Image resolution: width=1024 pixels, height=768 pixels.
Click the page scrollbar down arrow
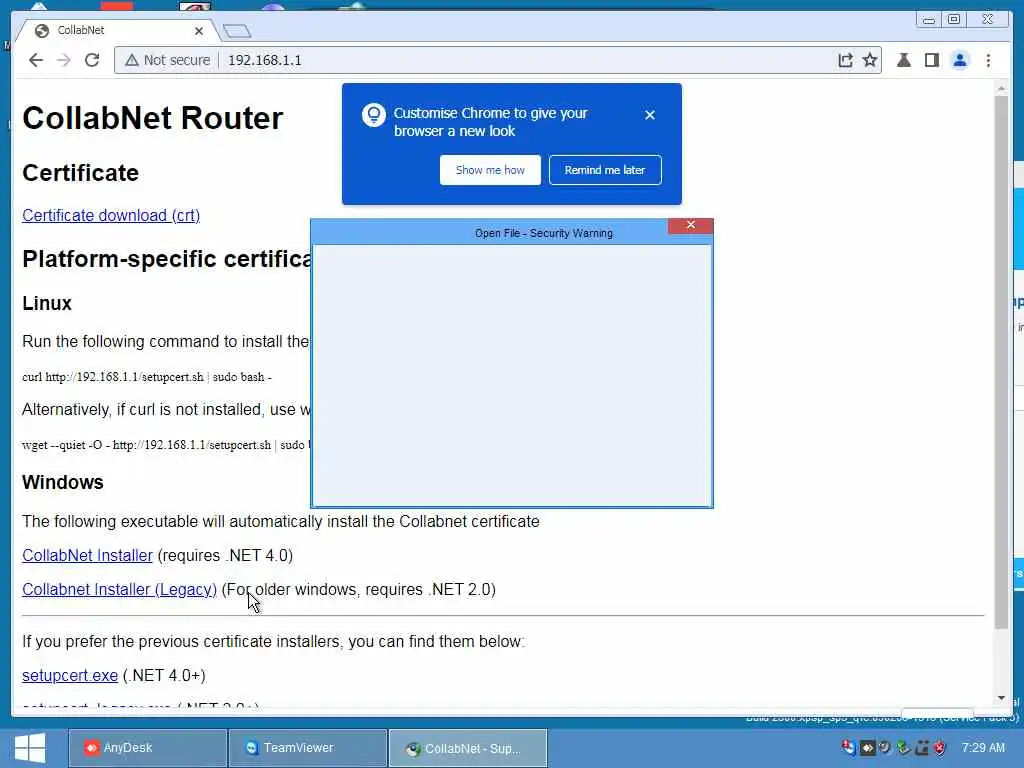[x=1001, y=698]
